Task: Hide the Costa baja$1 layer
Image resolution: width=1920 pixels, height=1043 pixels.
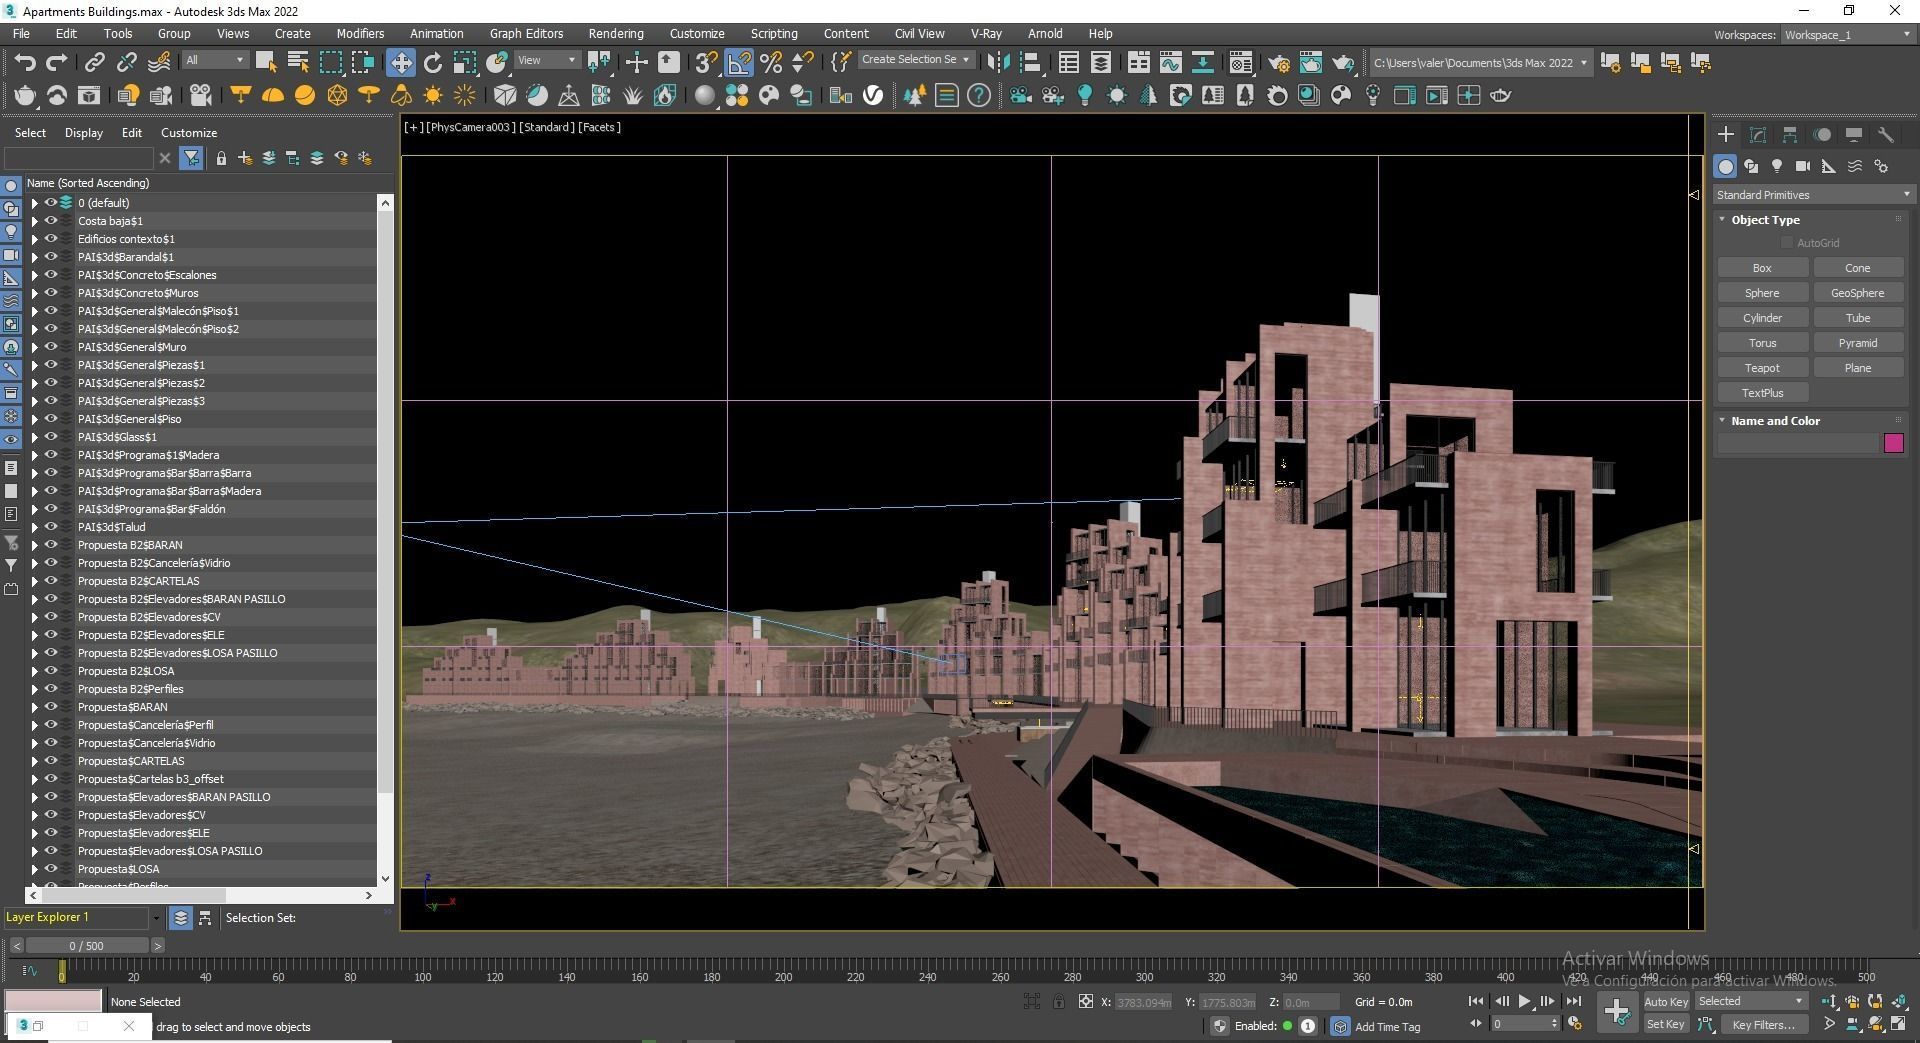Action: click(50, 221)
